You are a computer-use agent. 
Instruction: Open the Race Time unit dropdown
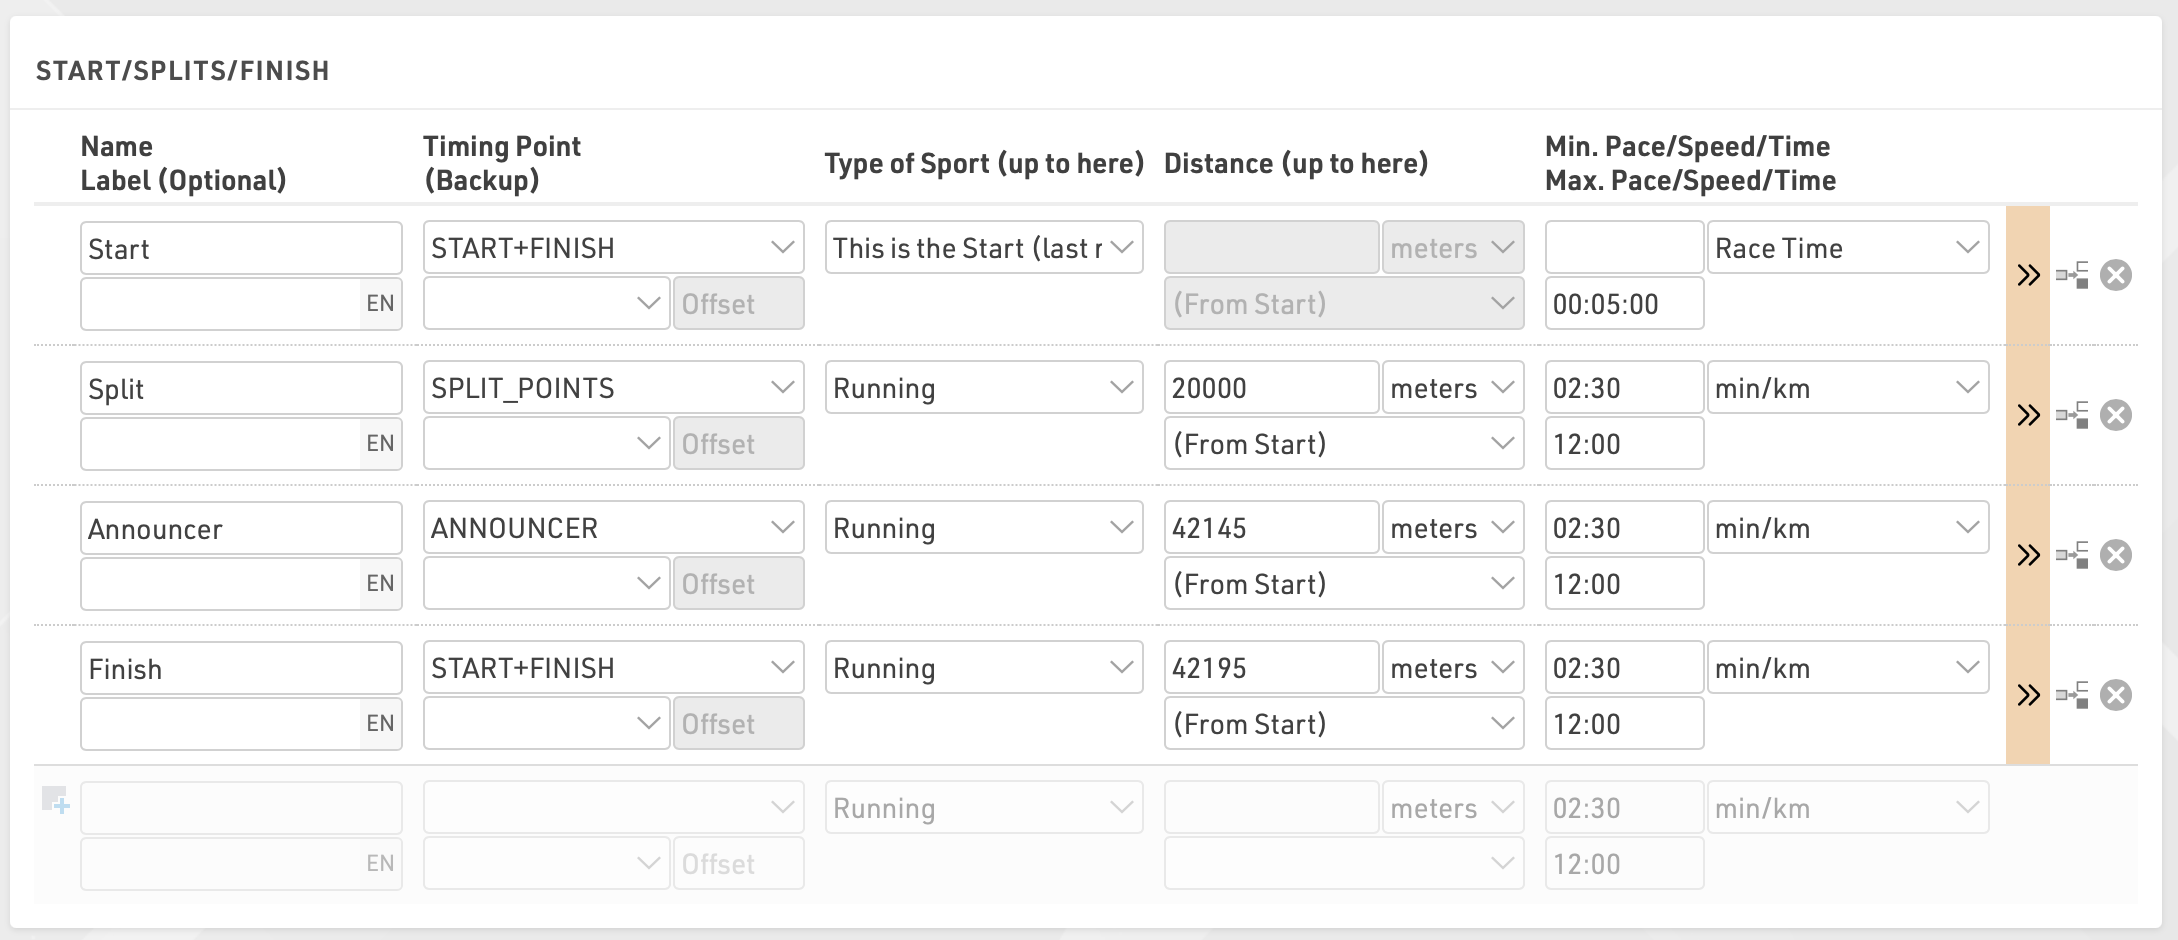point(1847,248)
